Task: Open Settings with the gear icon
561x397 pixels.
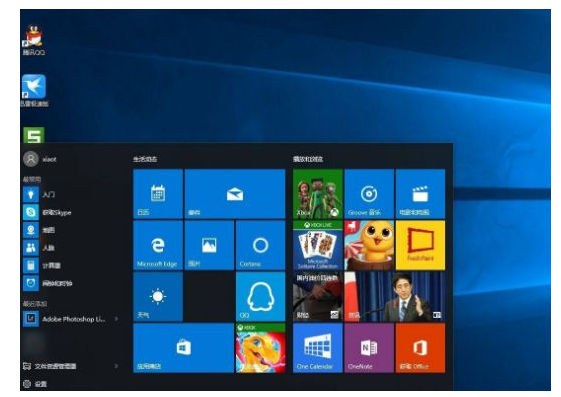Action: pyautogui.click(x=36, y=384)
